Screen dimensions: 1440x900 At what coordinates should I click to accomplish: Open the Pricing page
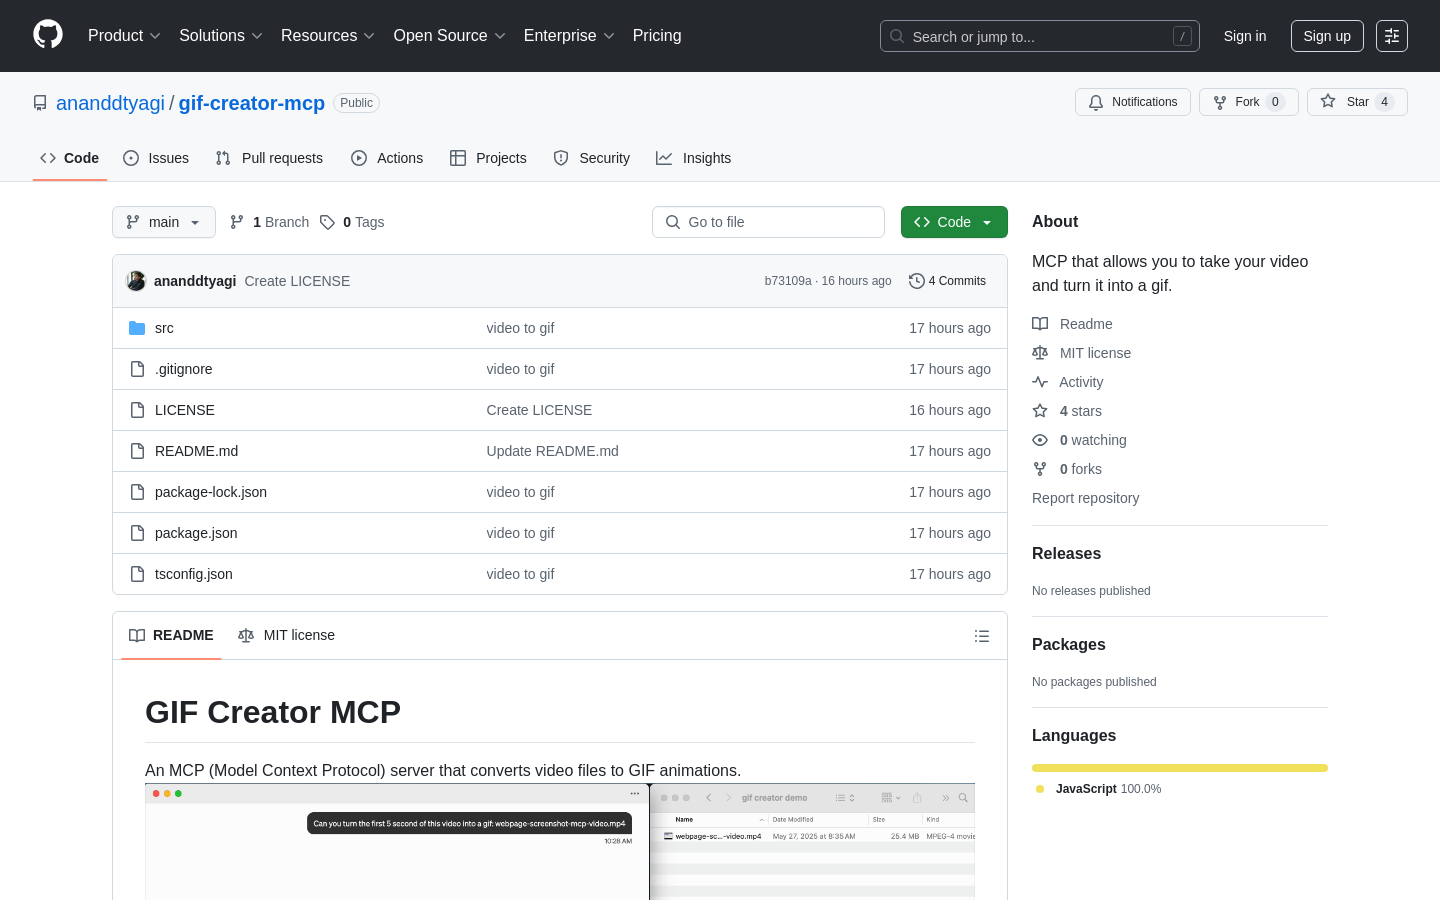coord(657,36)
